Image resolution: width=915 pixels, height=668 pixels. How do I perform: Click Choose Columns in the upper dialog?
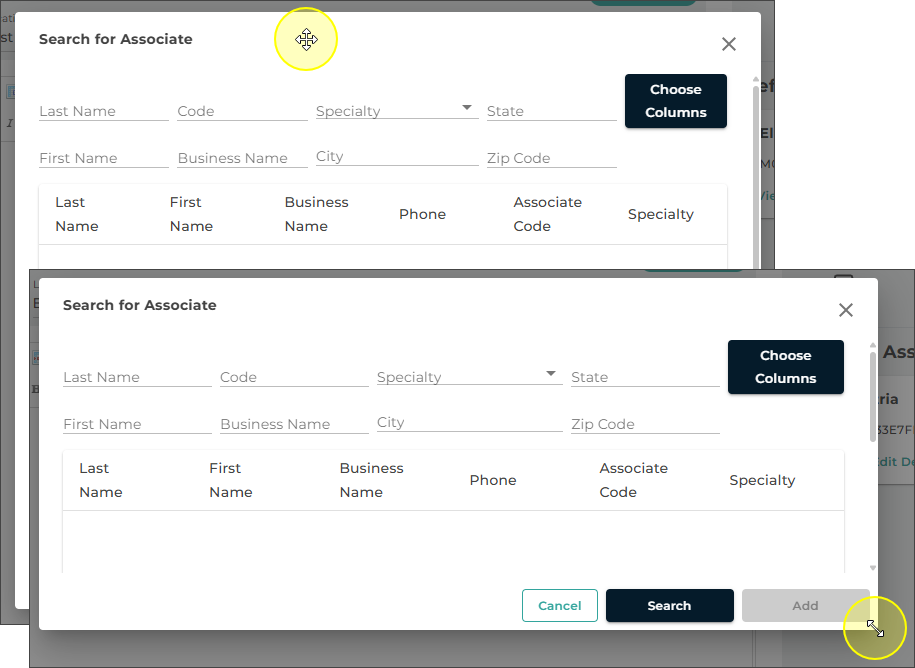[x=676, y=101]
